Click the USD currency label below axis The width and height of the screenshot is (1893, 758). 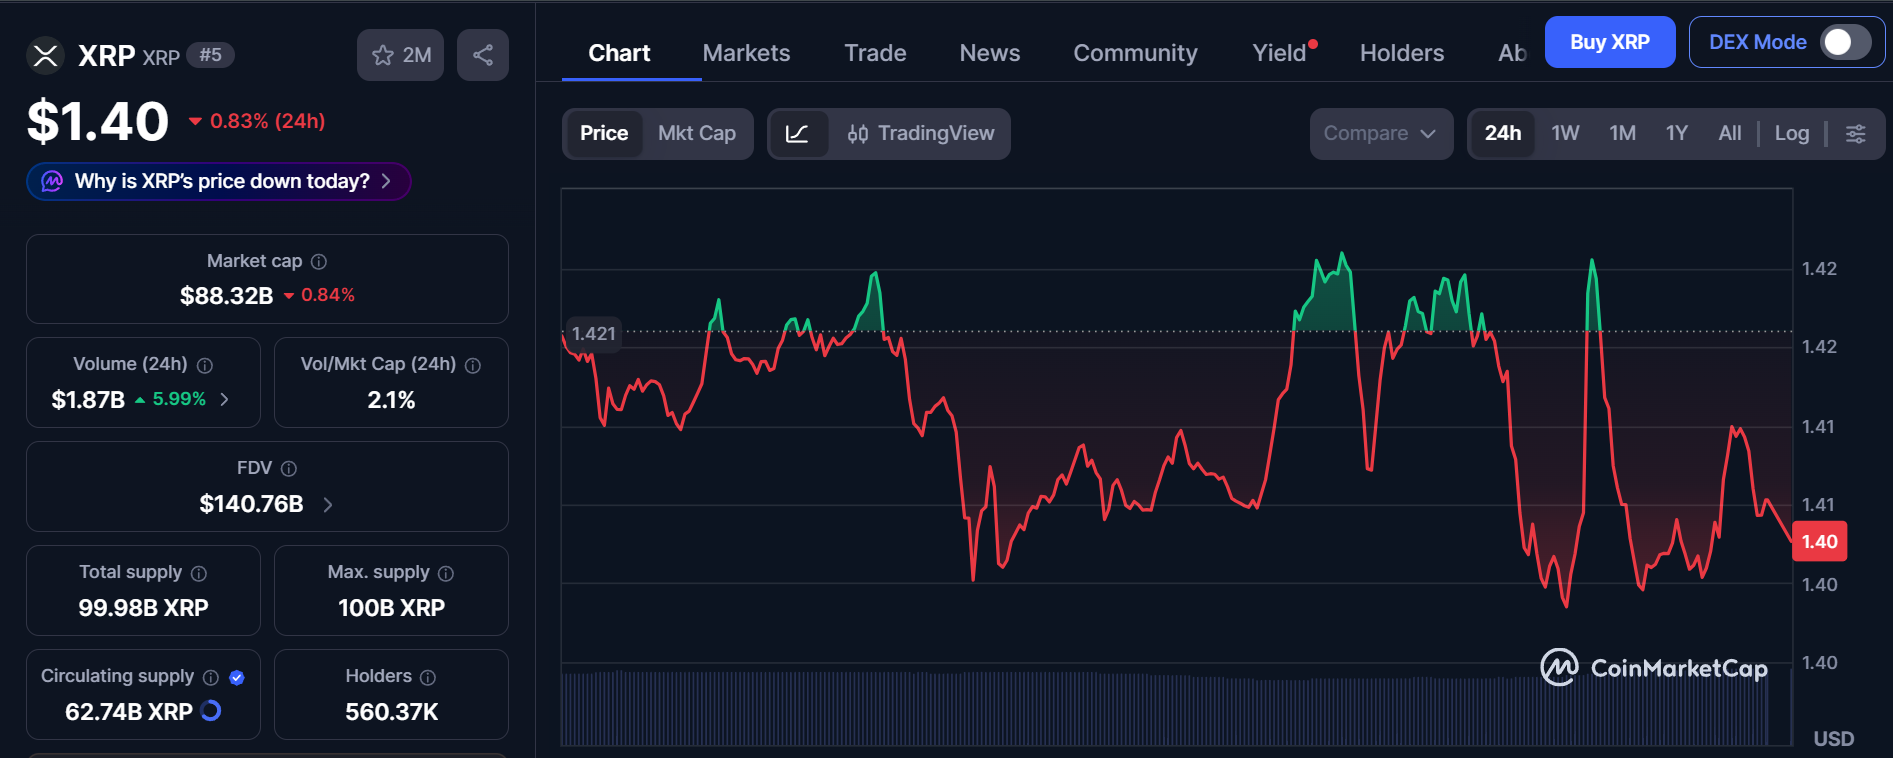1834,739
